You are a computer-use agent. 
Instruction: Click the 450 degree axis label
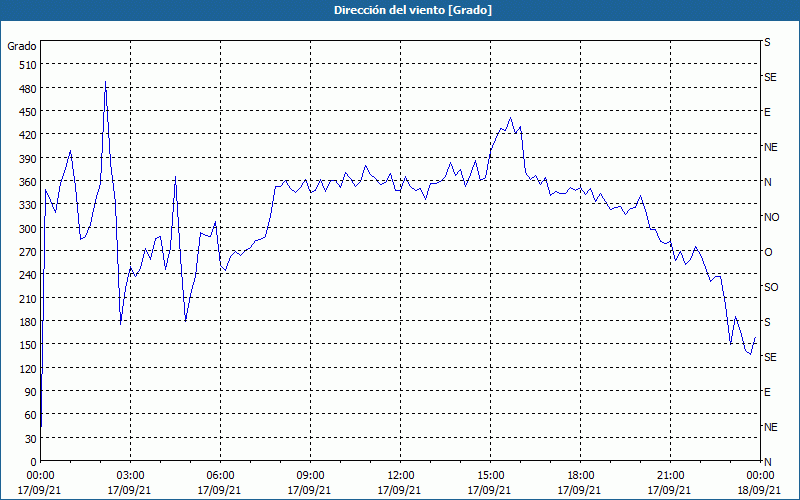(29, 112)
